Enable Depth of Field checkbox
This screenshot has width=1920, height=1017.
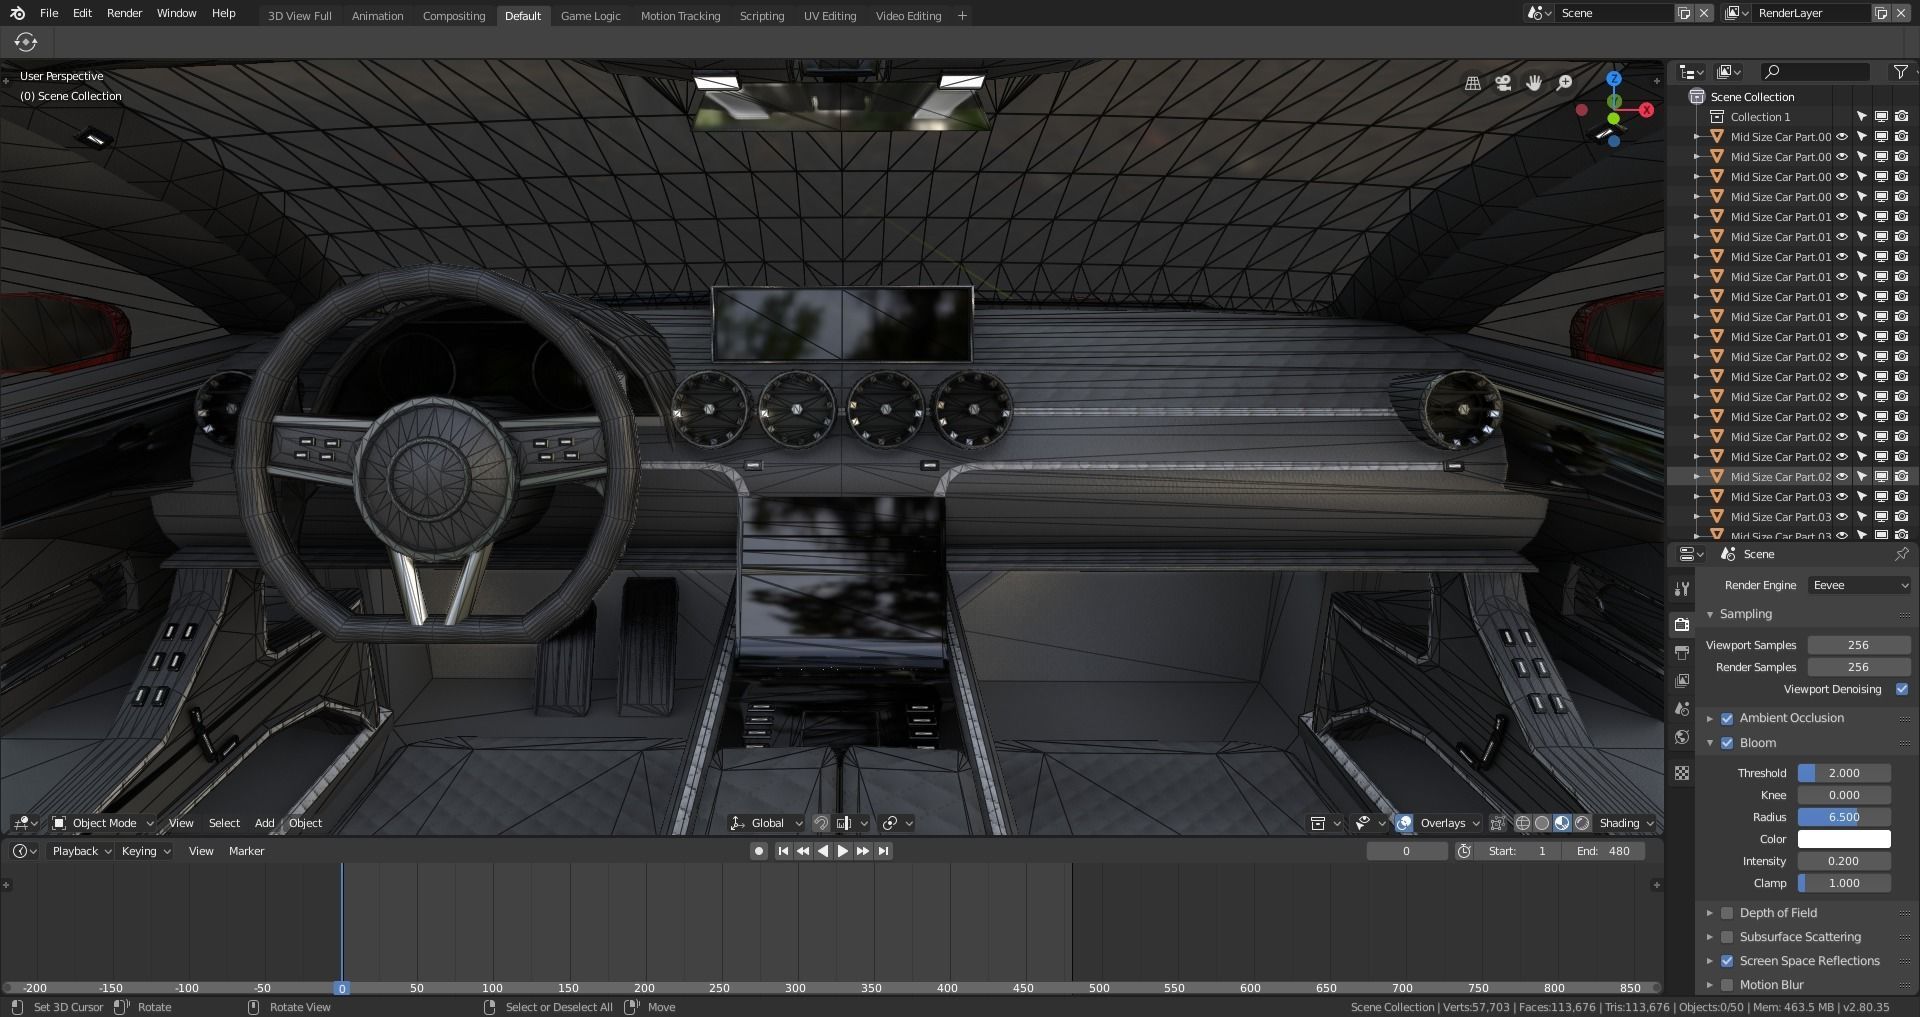tap(1727, 913)
